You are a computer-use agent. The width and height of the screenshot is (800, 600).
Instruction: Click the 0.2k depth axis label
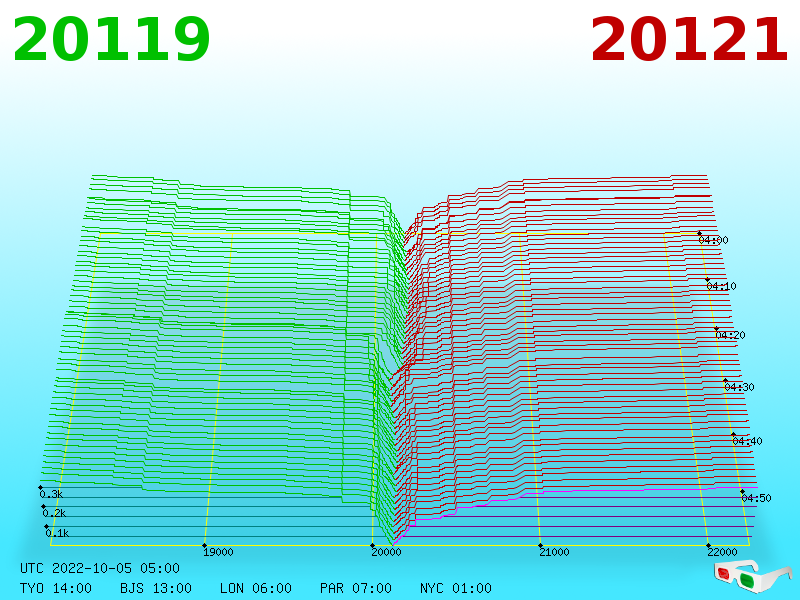coord(54,513)
